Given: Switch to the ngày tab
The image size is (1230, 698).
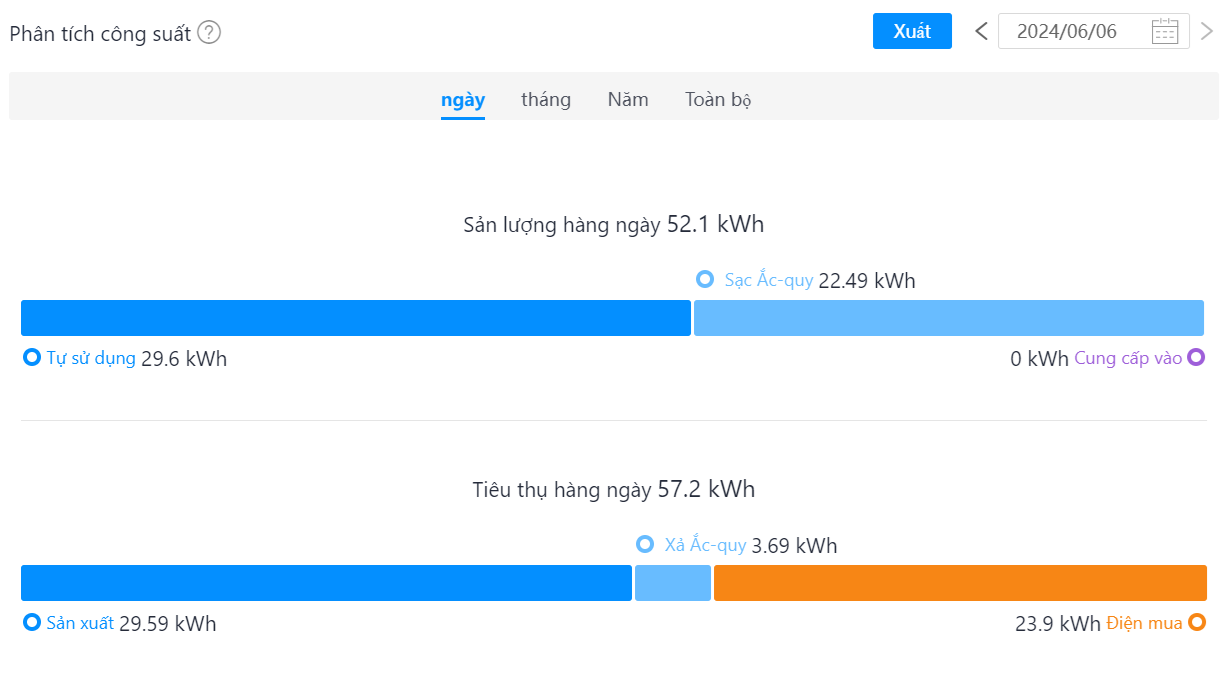Looking at the screenshot, I should (463, 100).
